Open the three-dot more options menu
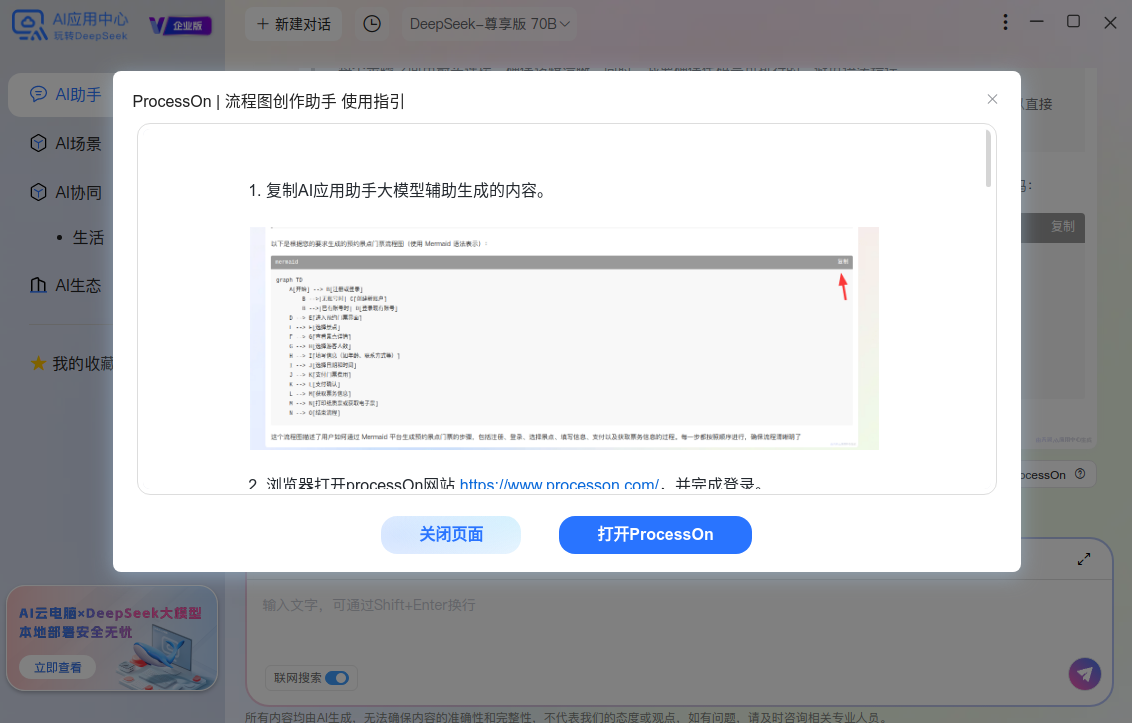The image size is (1132, 723). [x=1005, y=22]
